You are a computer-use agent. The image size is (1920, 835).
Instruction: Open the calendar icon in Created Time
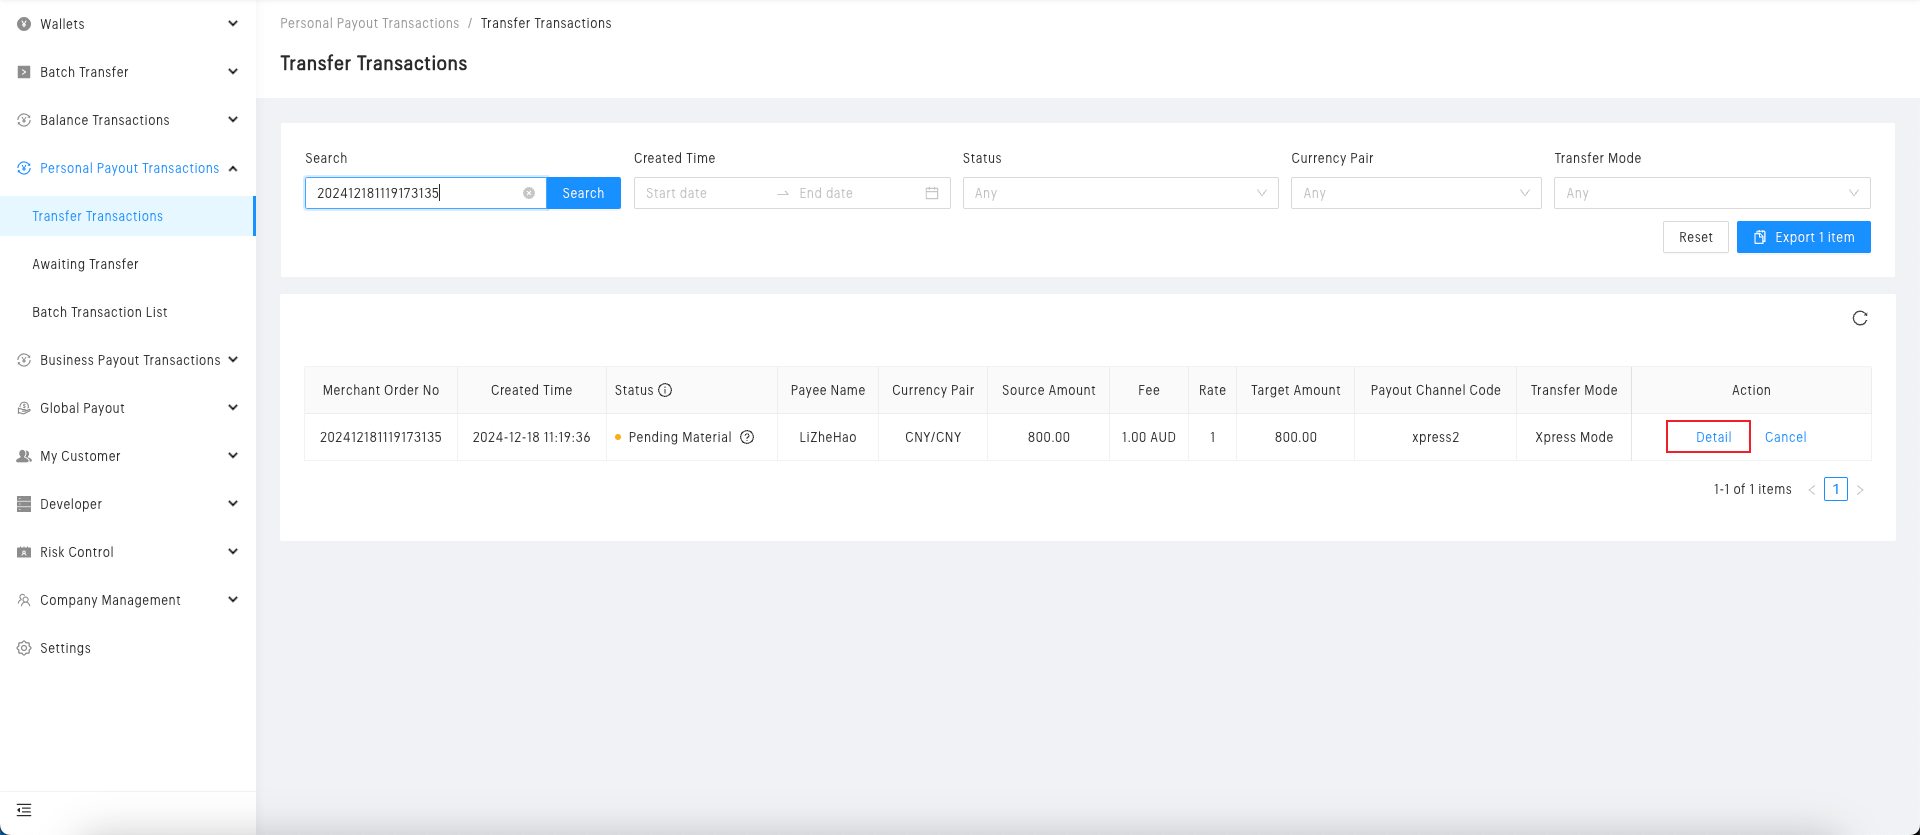pyautogui.click(x=931, y=193)
